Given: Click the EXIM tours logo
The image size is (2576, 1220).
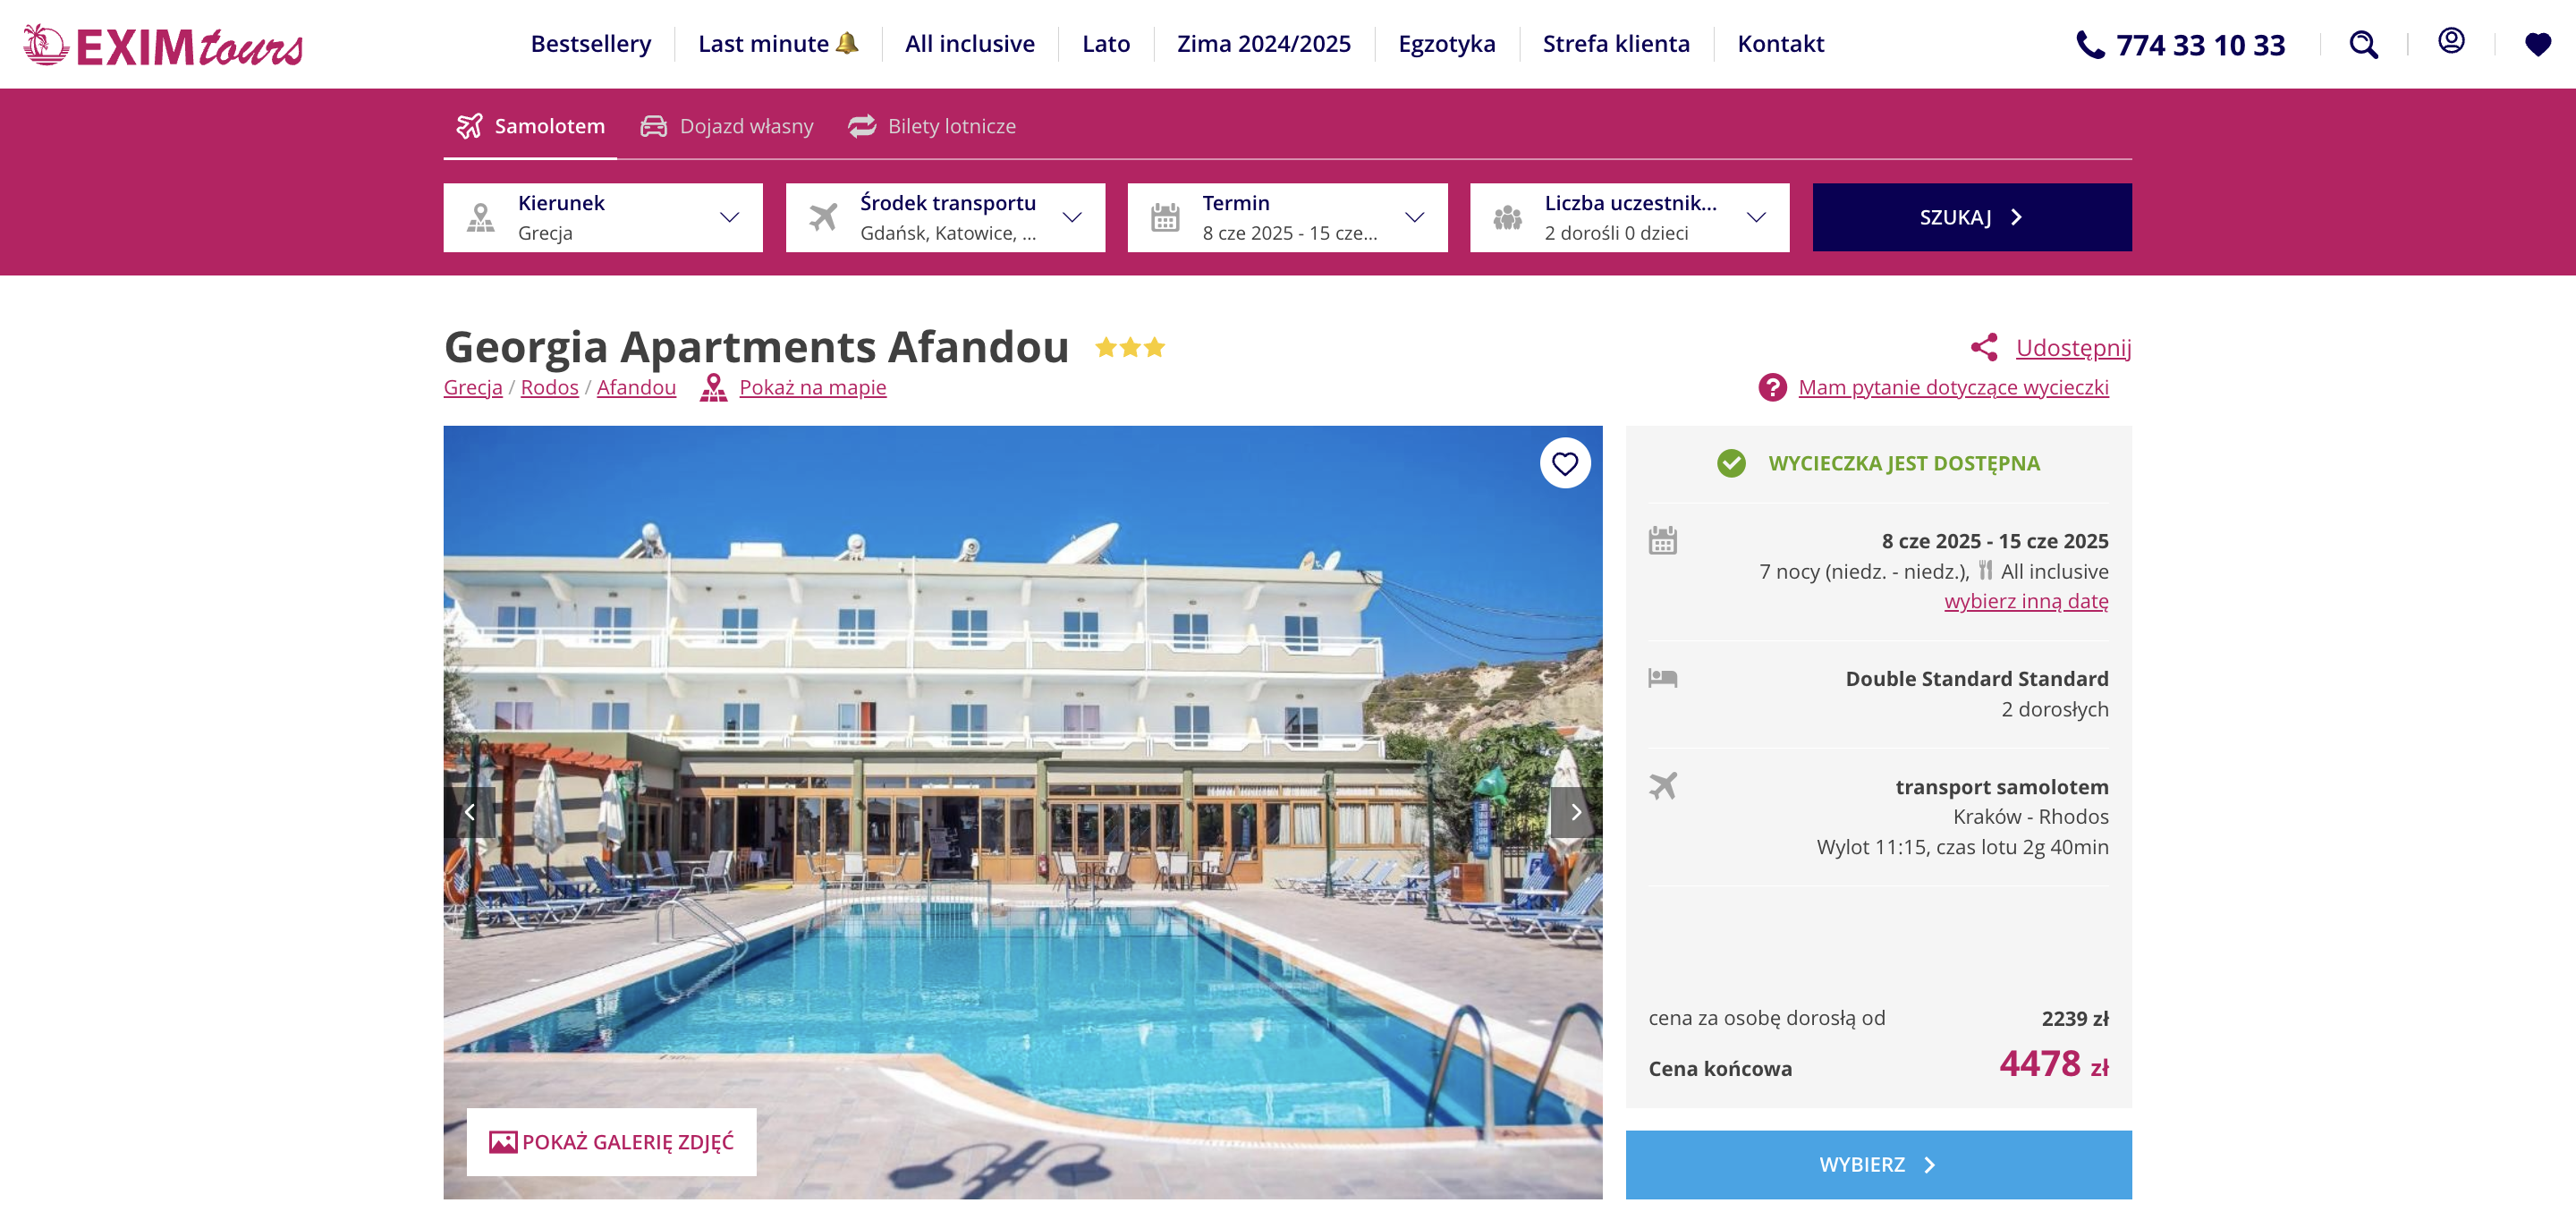Looking at the screenshot, I should (163, 45).
